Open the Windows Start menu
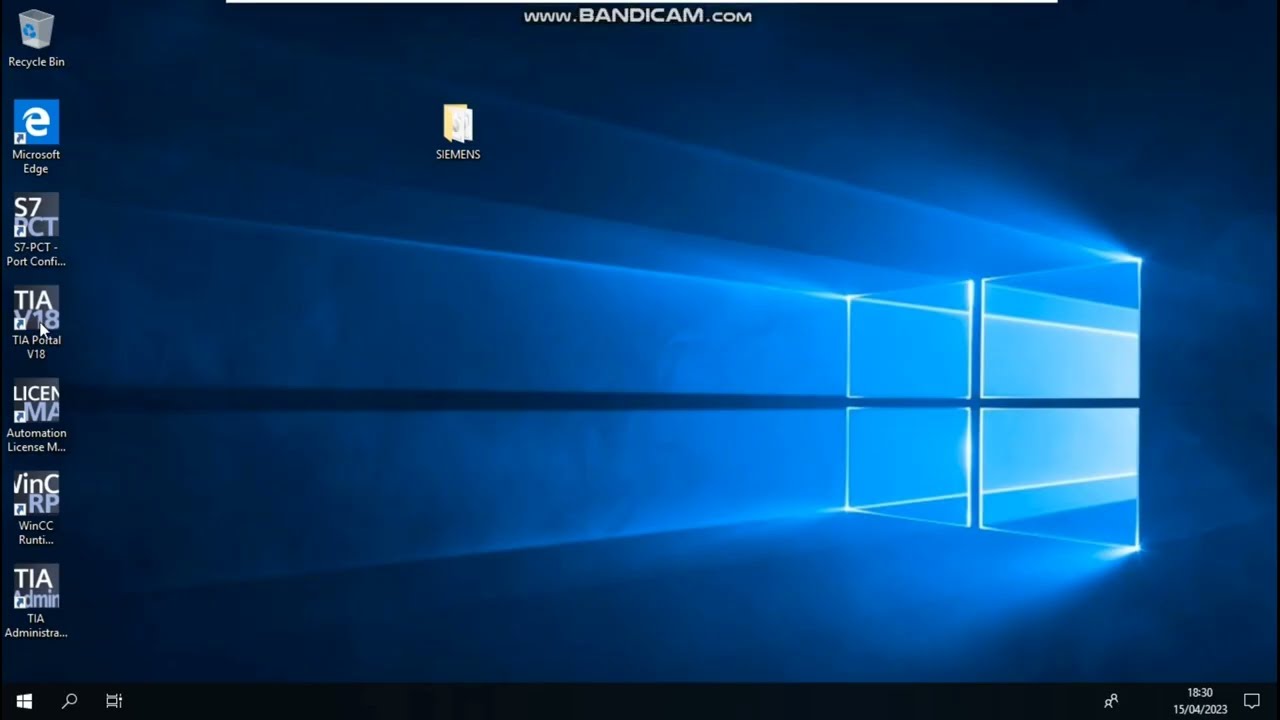This screenshot has width=1280, height=720. (x=24, y=701)
